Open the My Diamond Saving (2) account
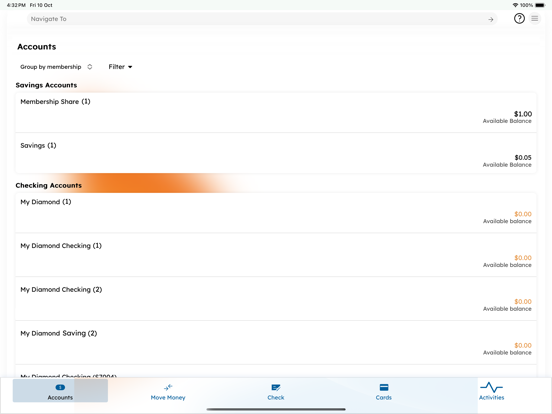The width and height of the screenshot is (552, 414). (276, 343)
